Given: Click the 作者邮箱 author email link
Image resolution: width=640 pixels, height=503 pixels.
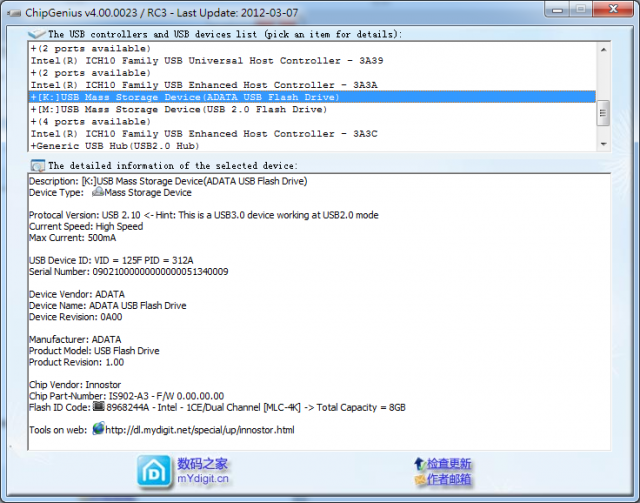Looking at the screenshot, I should [449, 479].
